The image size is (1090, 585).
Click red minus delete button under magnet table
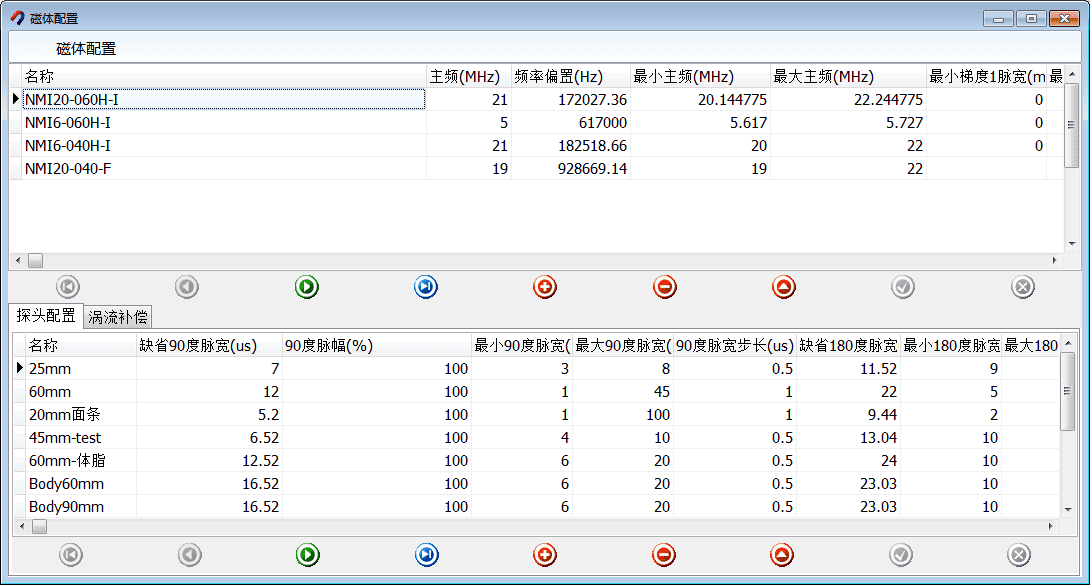[x=665, y=288]
